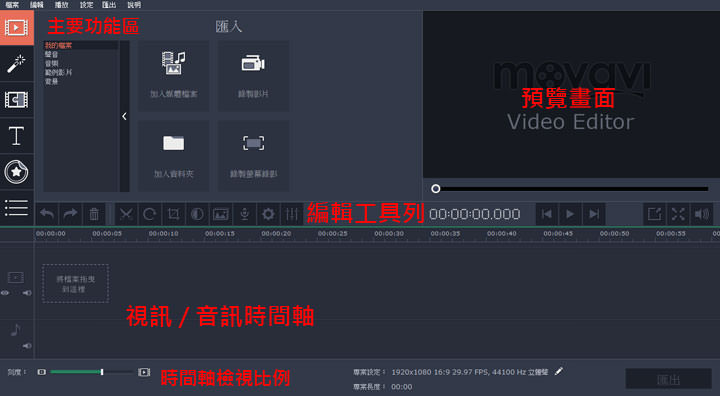
Task: Open the Transitions film strip tab
Action: [x=17, y=100]
